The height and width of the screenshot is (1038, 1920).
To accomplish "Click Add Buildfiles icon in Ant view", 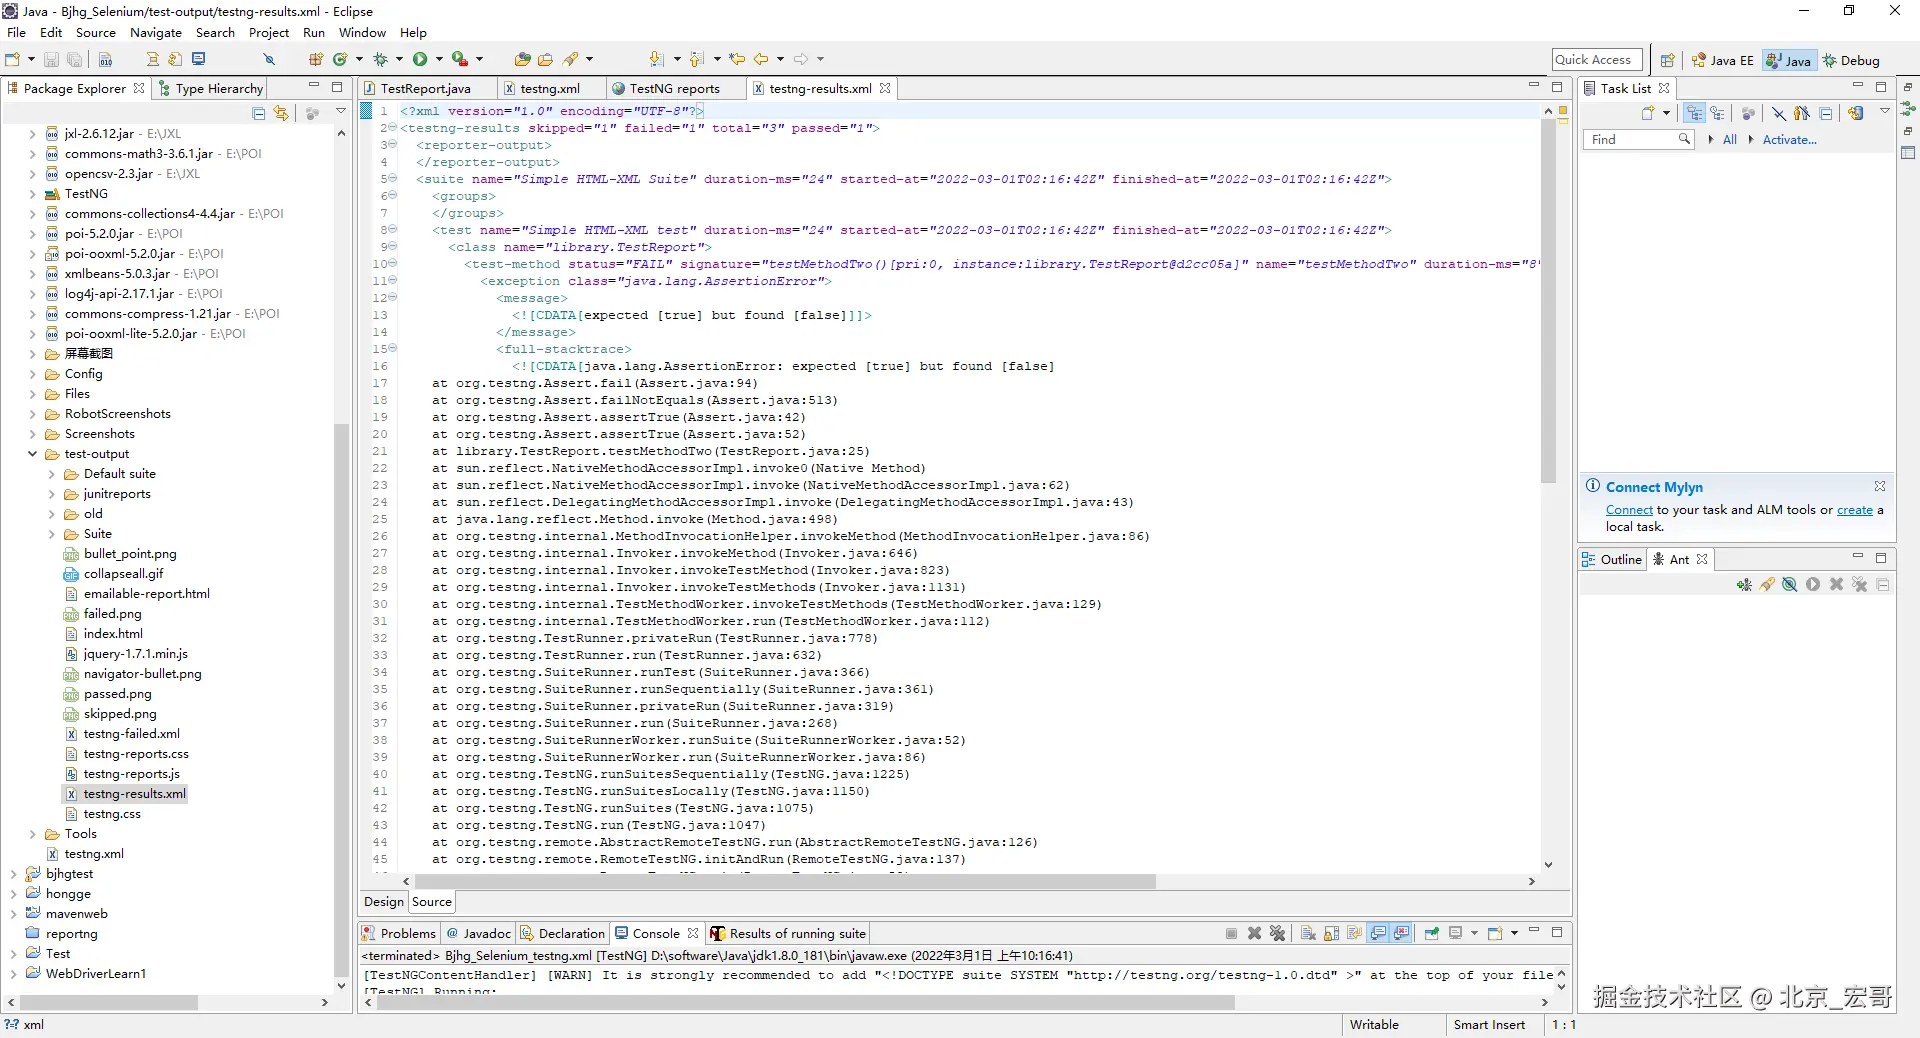I will coord(1744,585).
